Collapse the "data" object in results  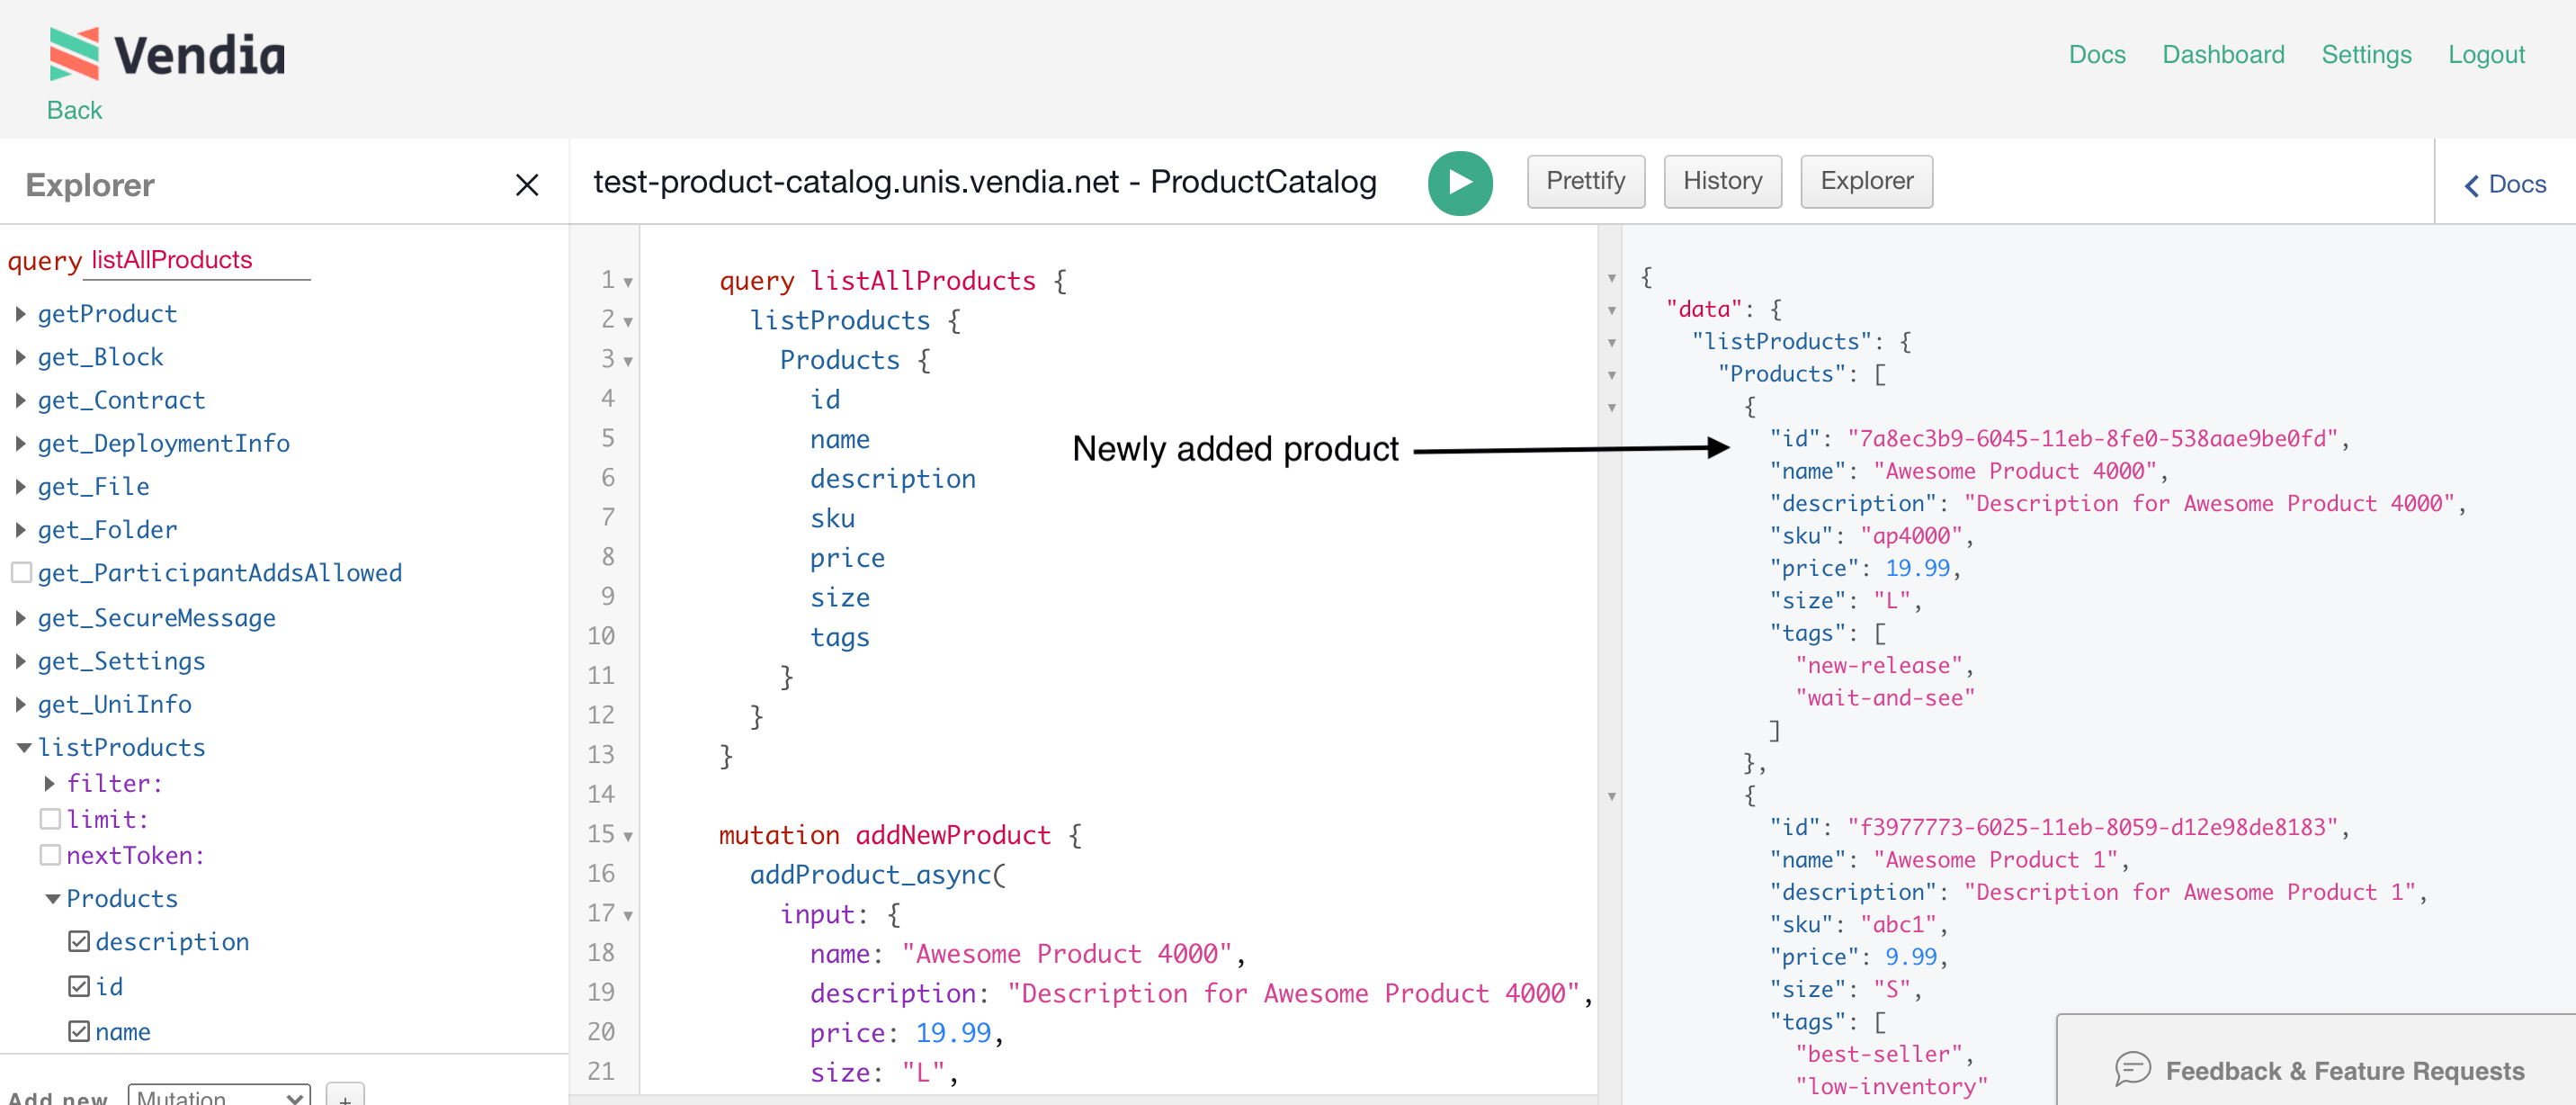click(x=1611, y=310)
